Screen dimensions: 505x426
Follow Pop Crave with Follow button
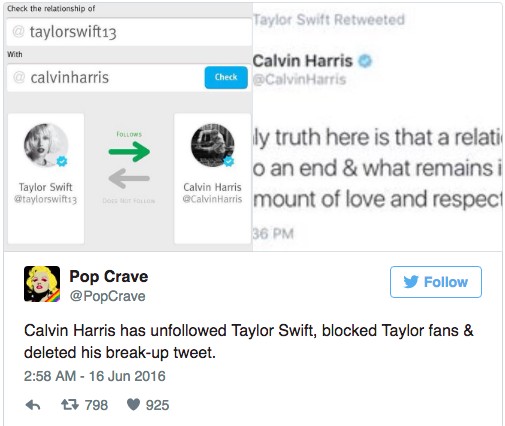[x=436, y=282]
